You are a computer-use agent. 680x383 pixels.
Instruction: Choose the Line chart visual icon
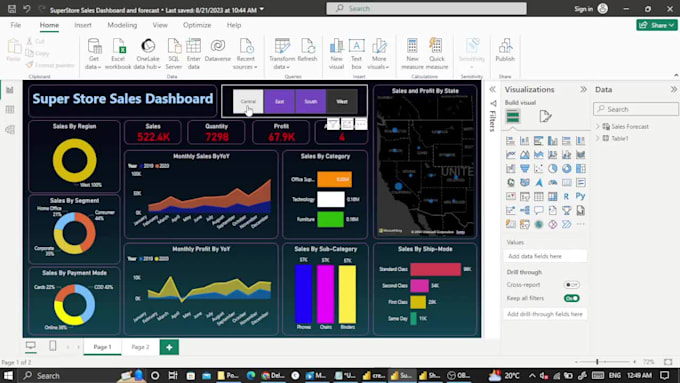(510, 154)
